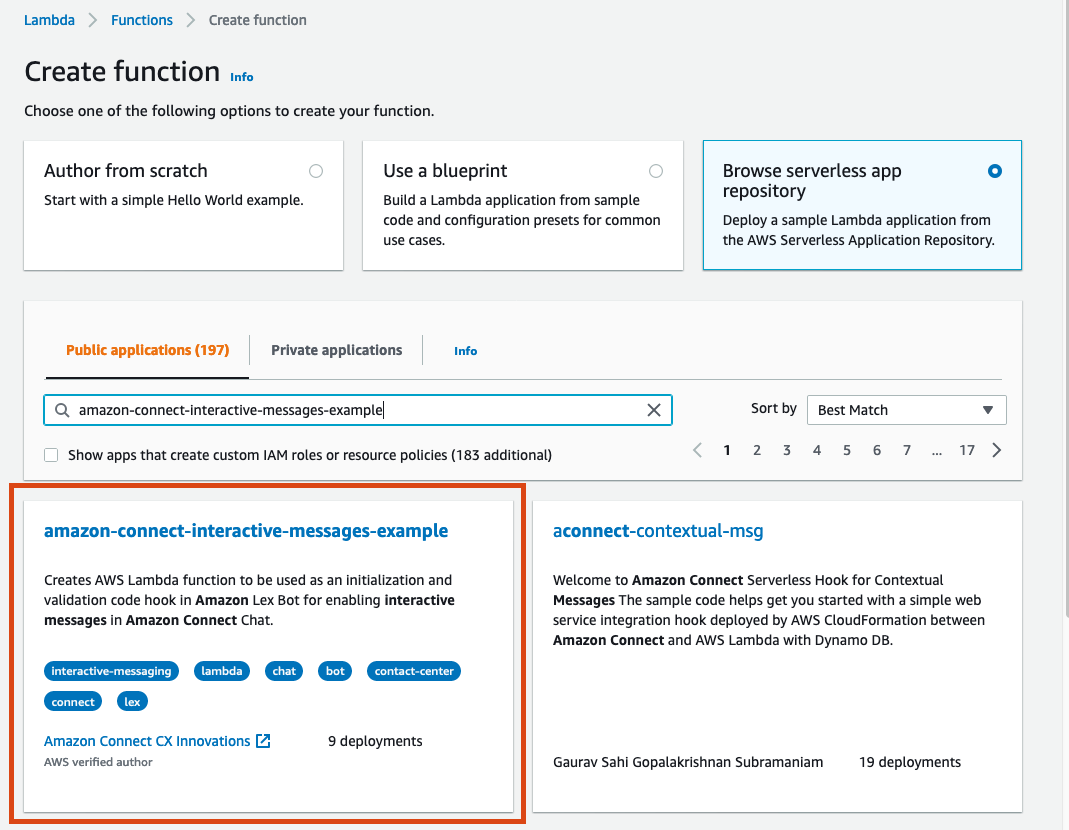Select Use a blueprint radio button
Screen dimensions: 1069x830
click(x=655, y=171)
